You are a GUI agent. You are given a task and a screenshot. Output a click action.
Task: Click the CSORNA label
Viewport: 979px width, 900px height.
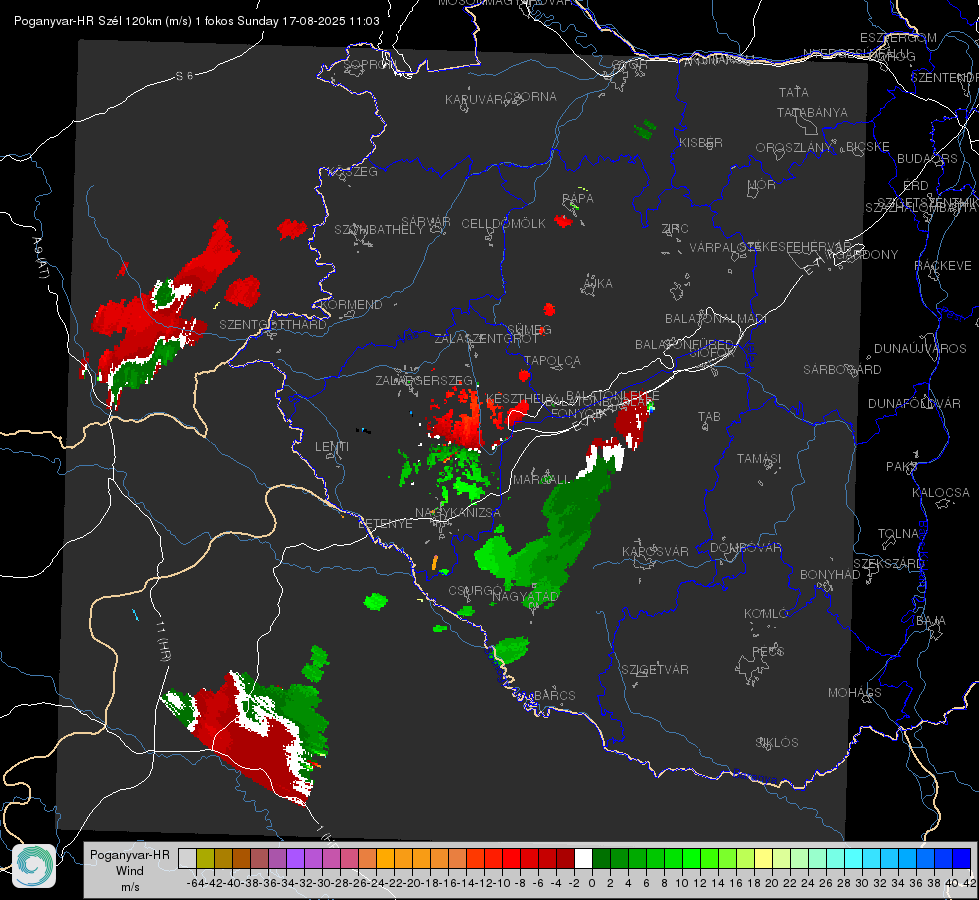coord(531,97)
